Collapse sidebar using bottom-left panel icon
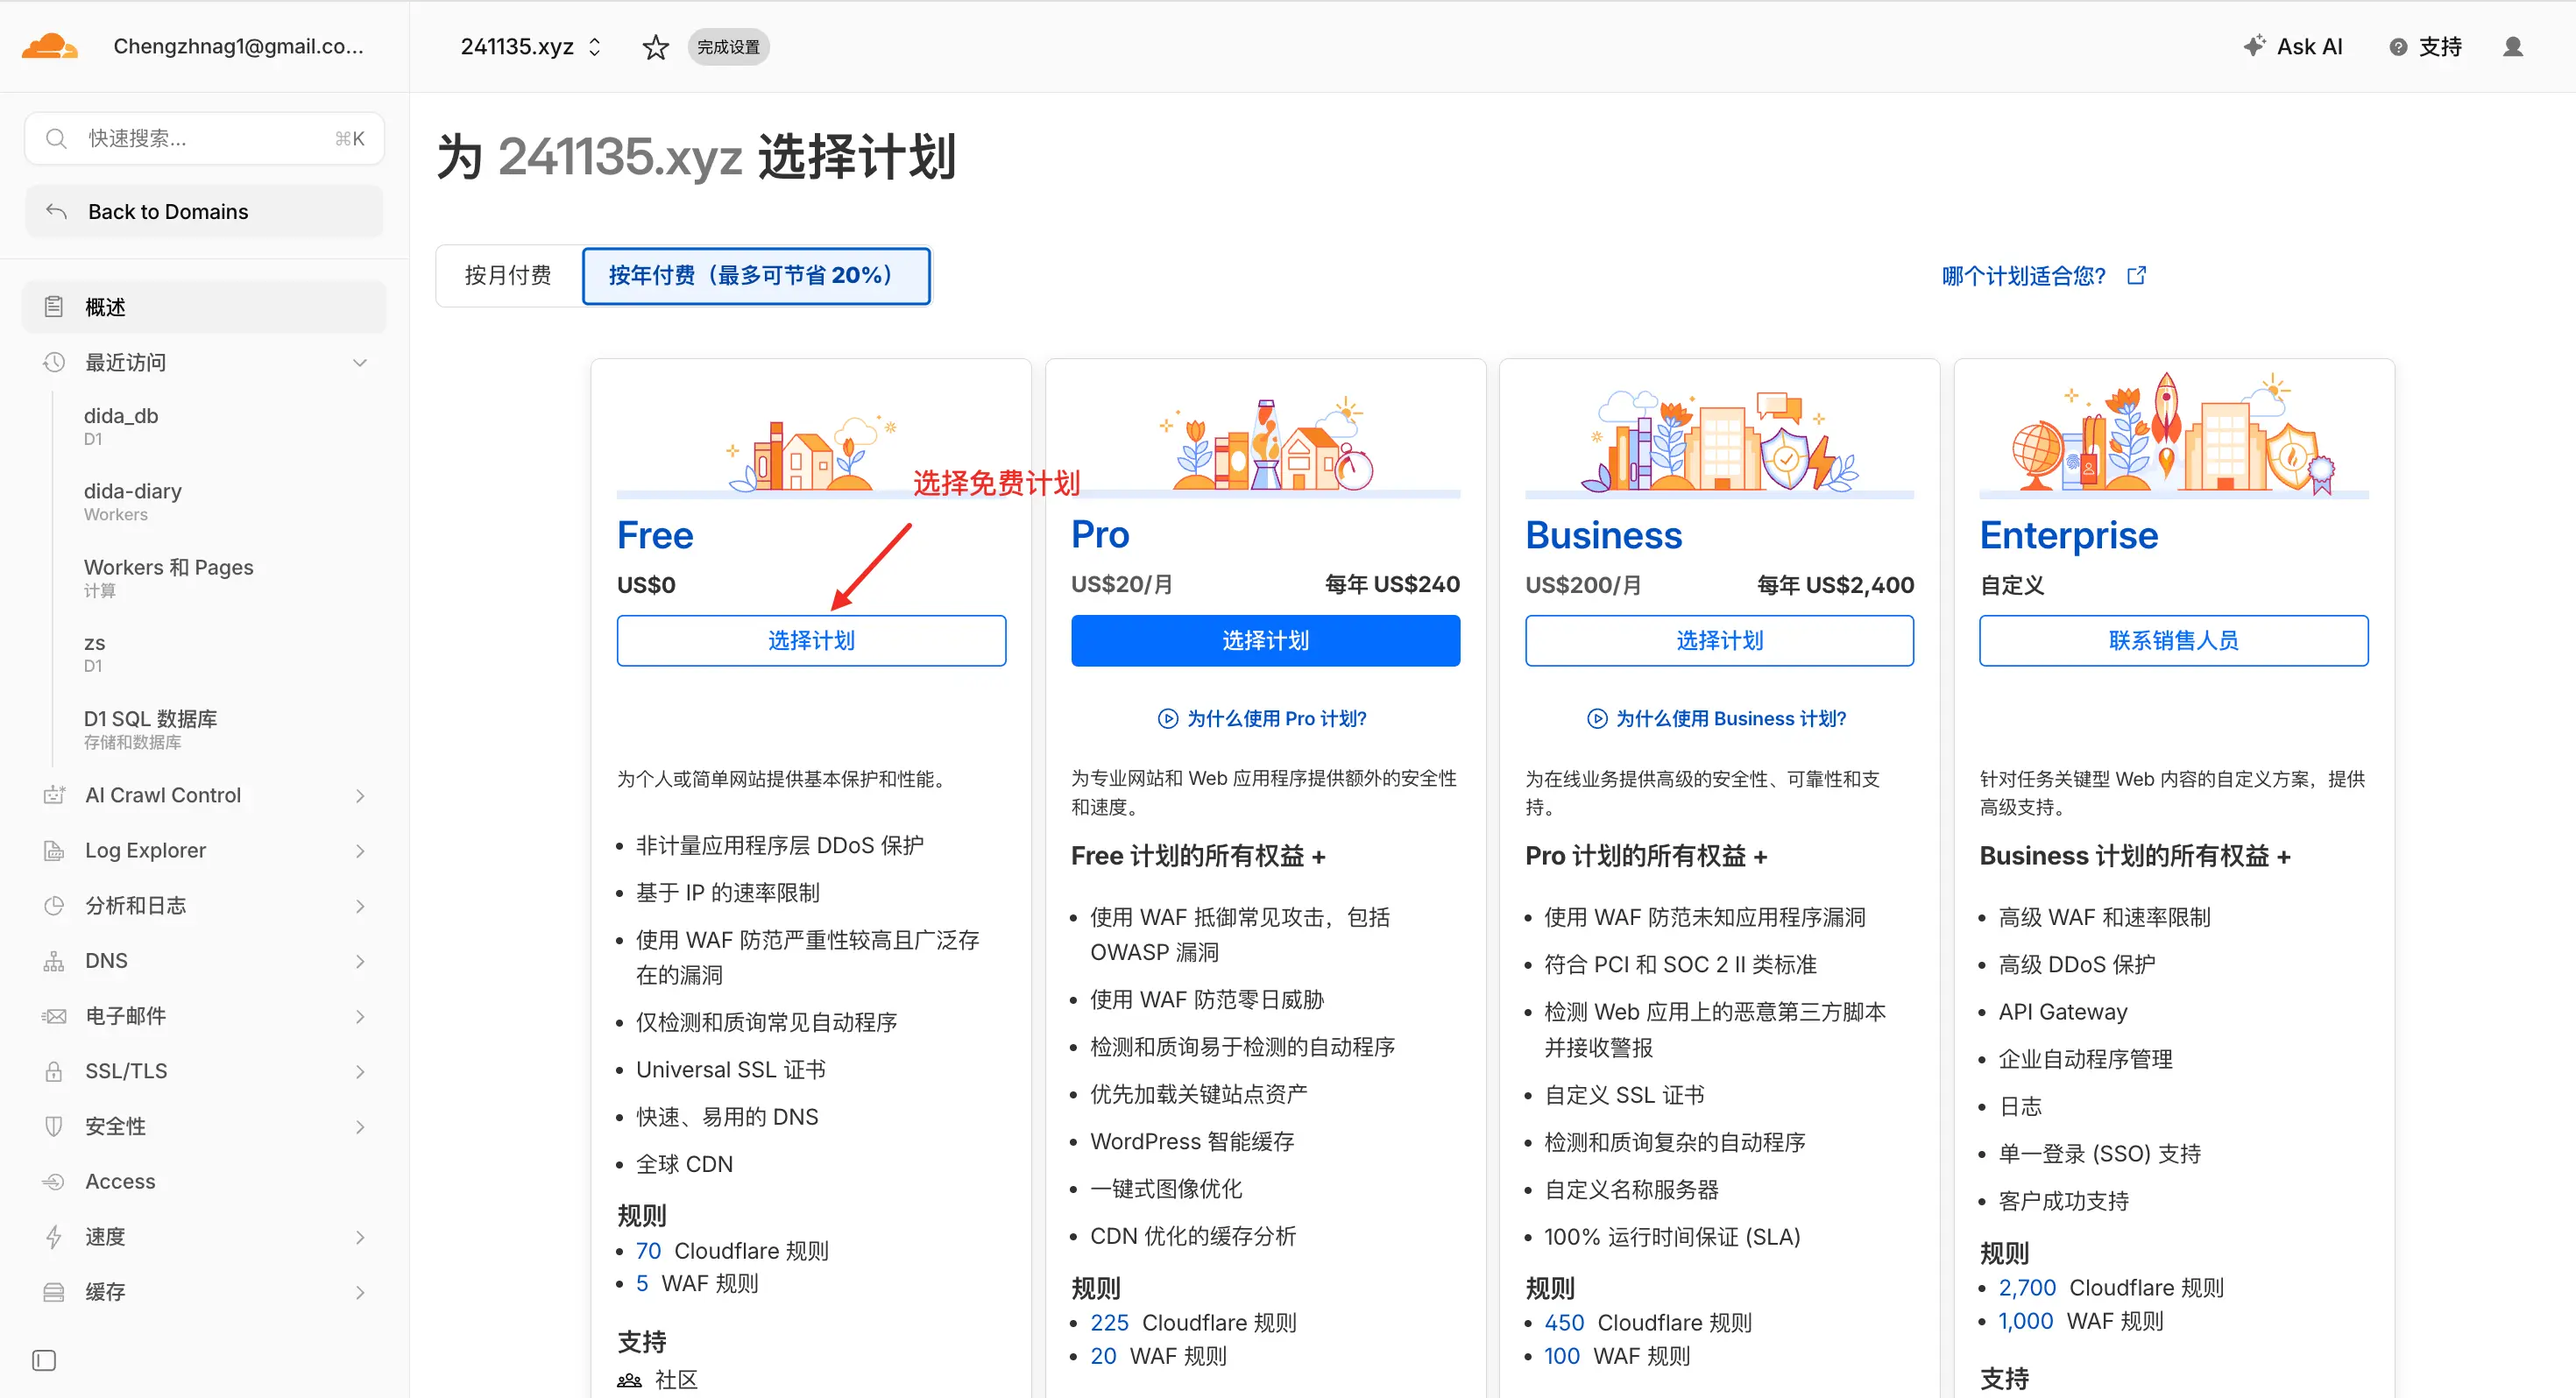 coord(44,1360)
